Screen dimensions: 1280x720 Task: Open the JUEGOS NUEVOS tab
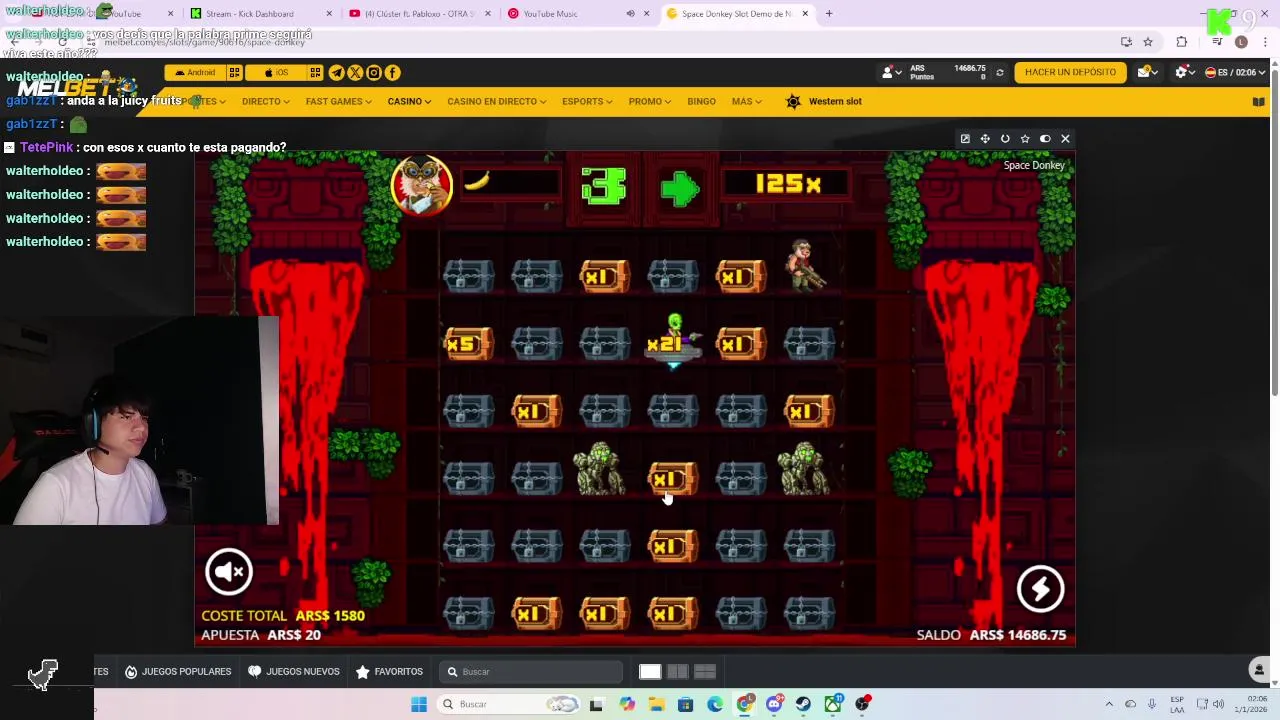294,672
